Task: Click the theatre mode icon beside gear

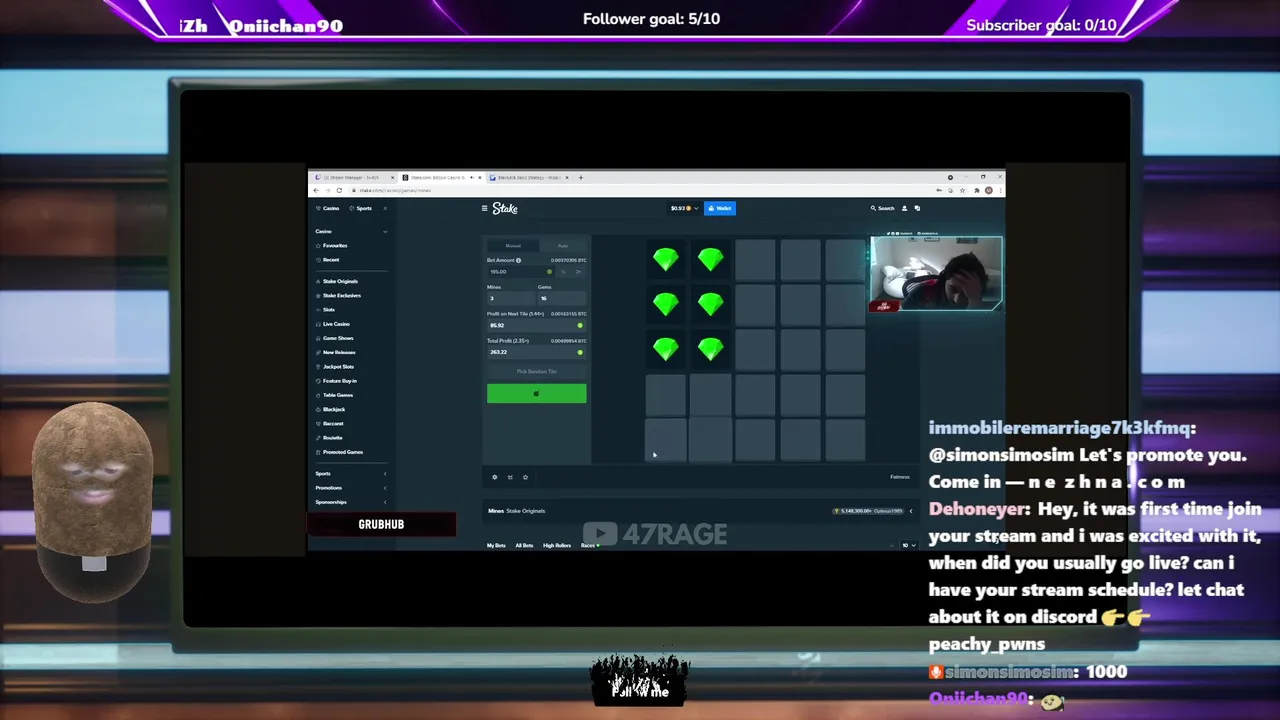Action: coord(510,477)
